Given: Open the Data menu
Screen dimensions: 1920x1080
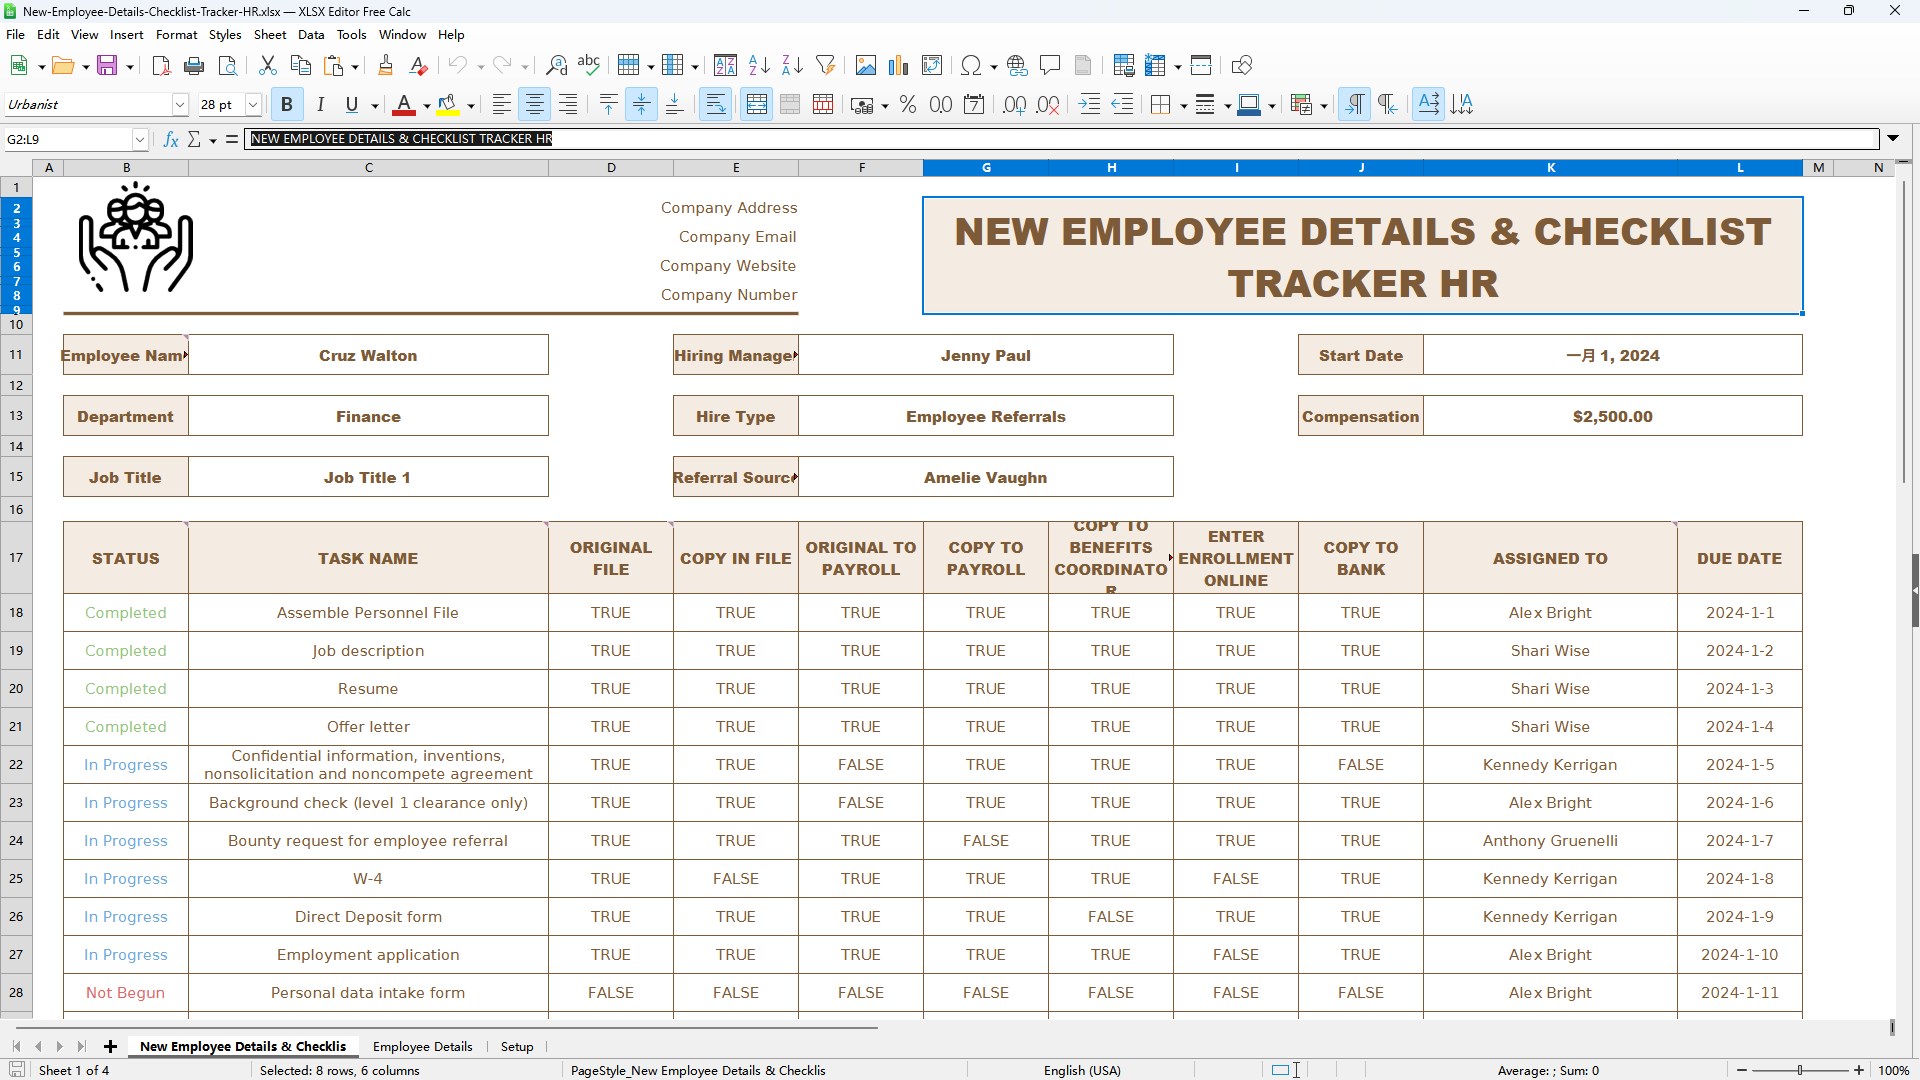Looking at the screenshot, I should click(311, 34).
